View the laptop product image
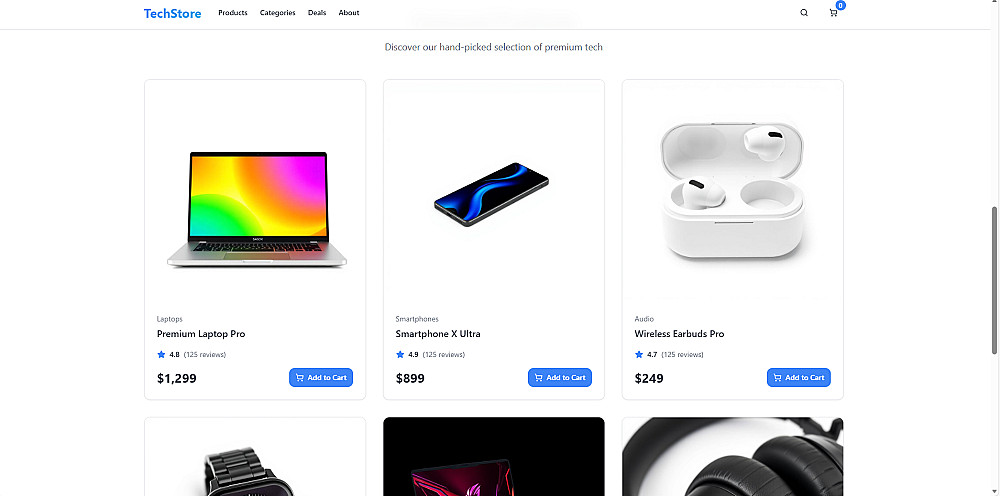The image size is (1000, 496). [255, 190]
